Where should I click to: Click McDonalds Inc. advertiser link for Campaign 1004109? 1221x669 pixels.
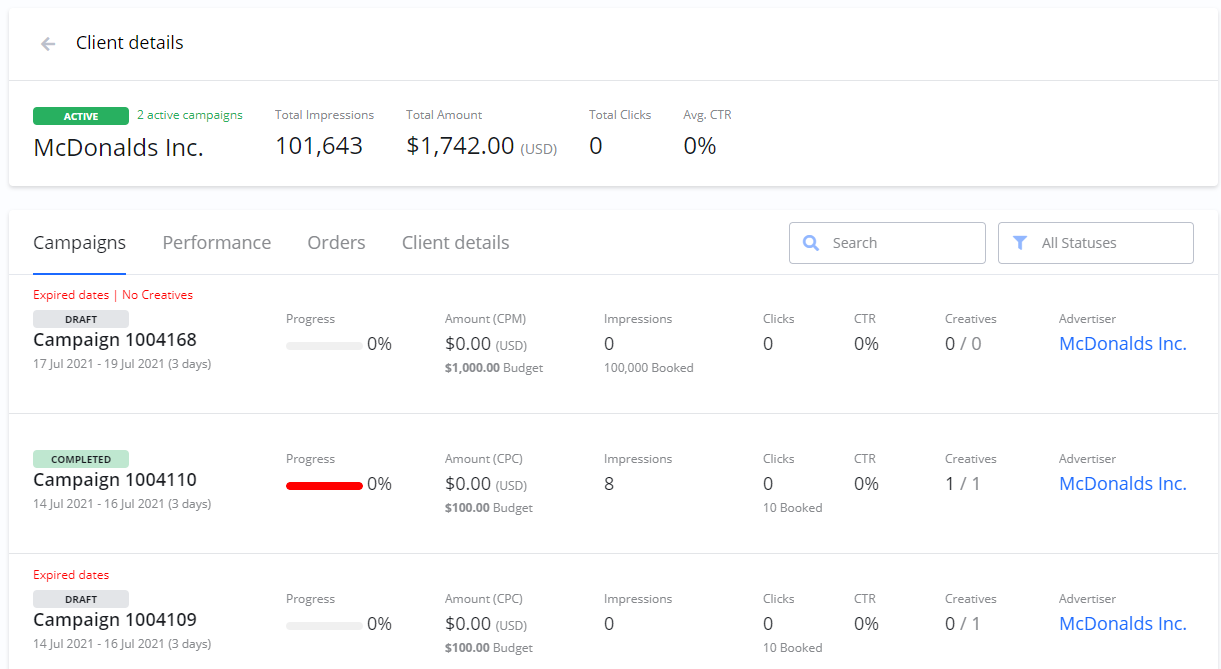pos(1122,624)
